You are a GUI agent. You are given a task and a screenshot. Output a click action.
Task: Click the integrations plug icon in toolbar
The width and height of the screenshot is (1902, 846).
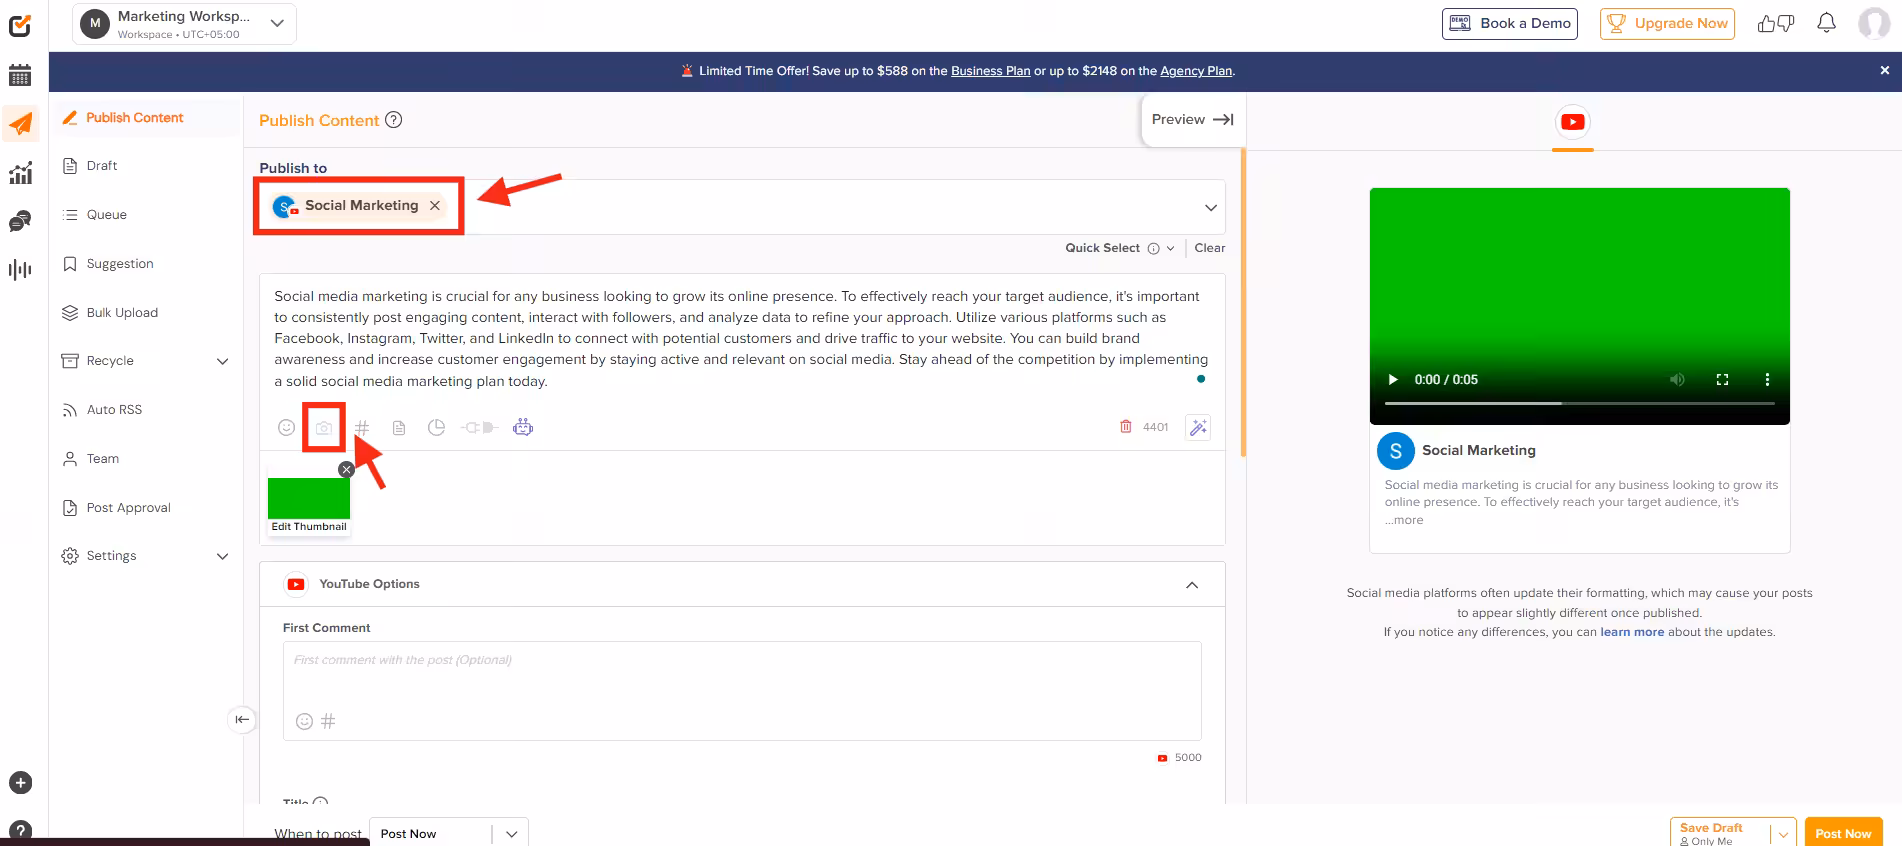point(479,428)
